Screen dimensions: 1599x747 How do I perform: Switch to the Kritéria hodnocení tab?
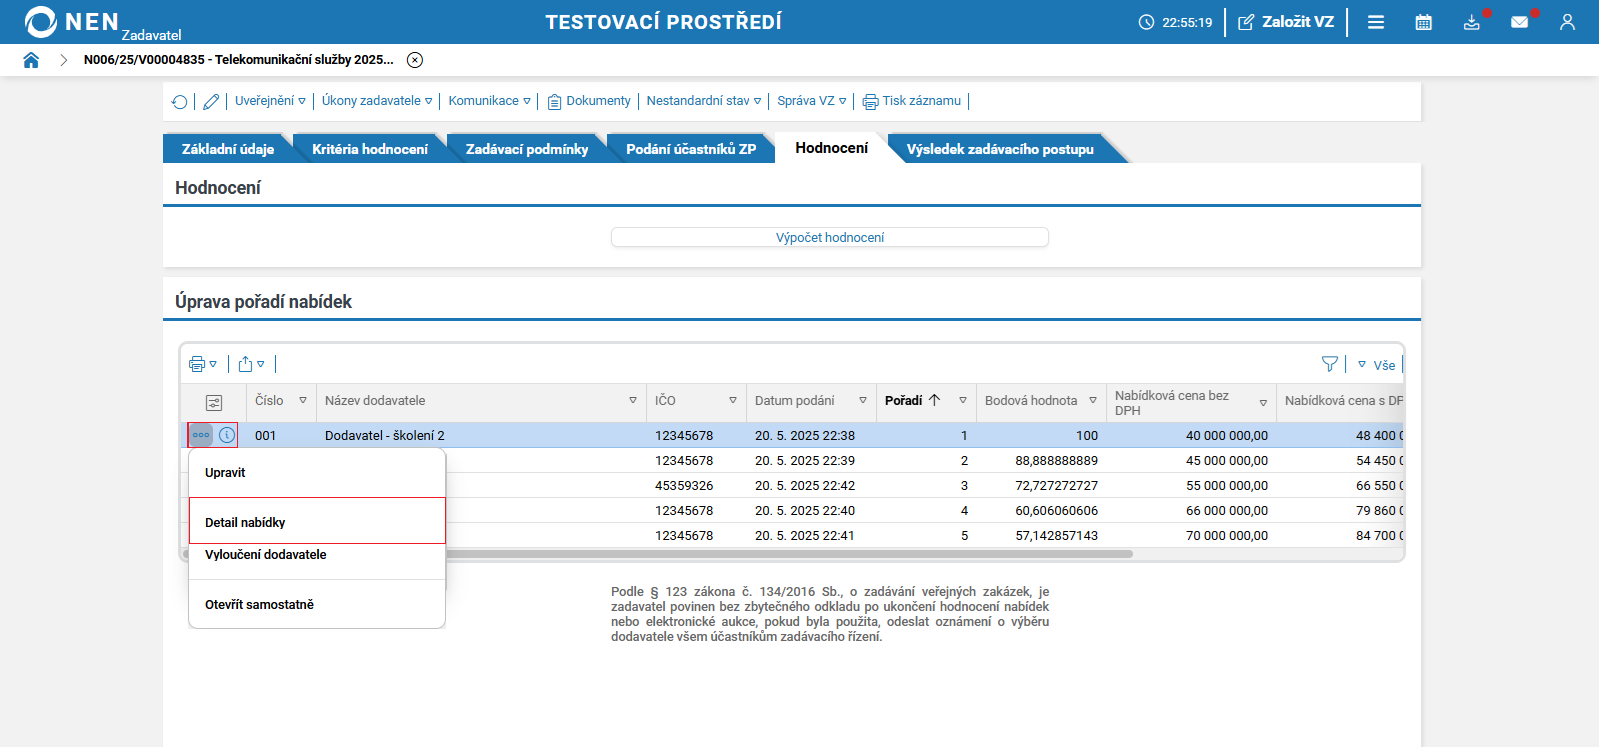pos(370,149)
